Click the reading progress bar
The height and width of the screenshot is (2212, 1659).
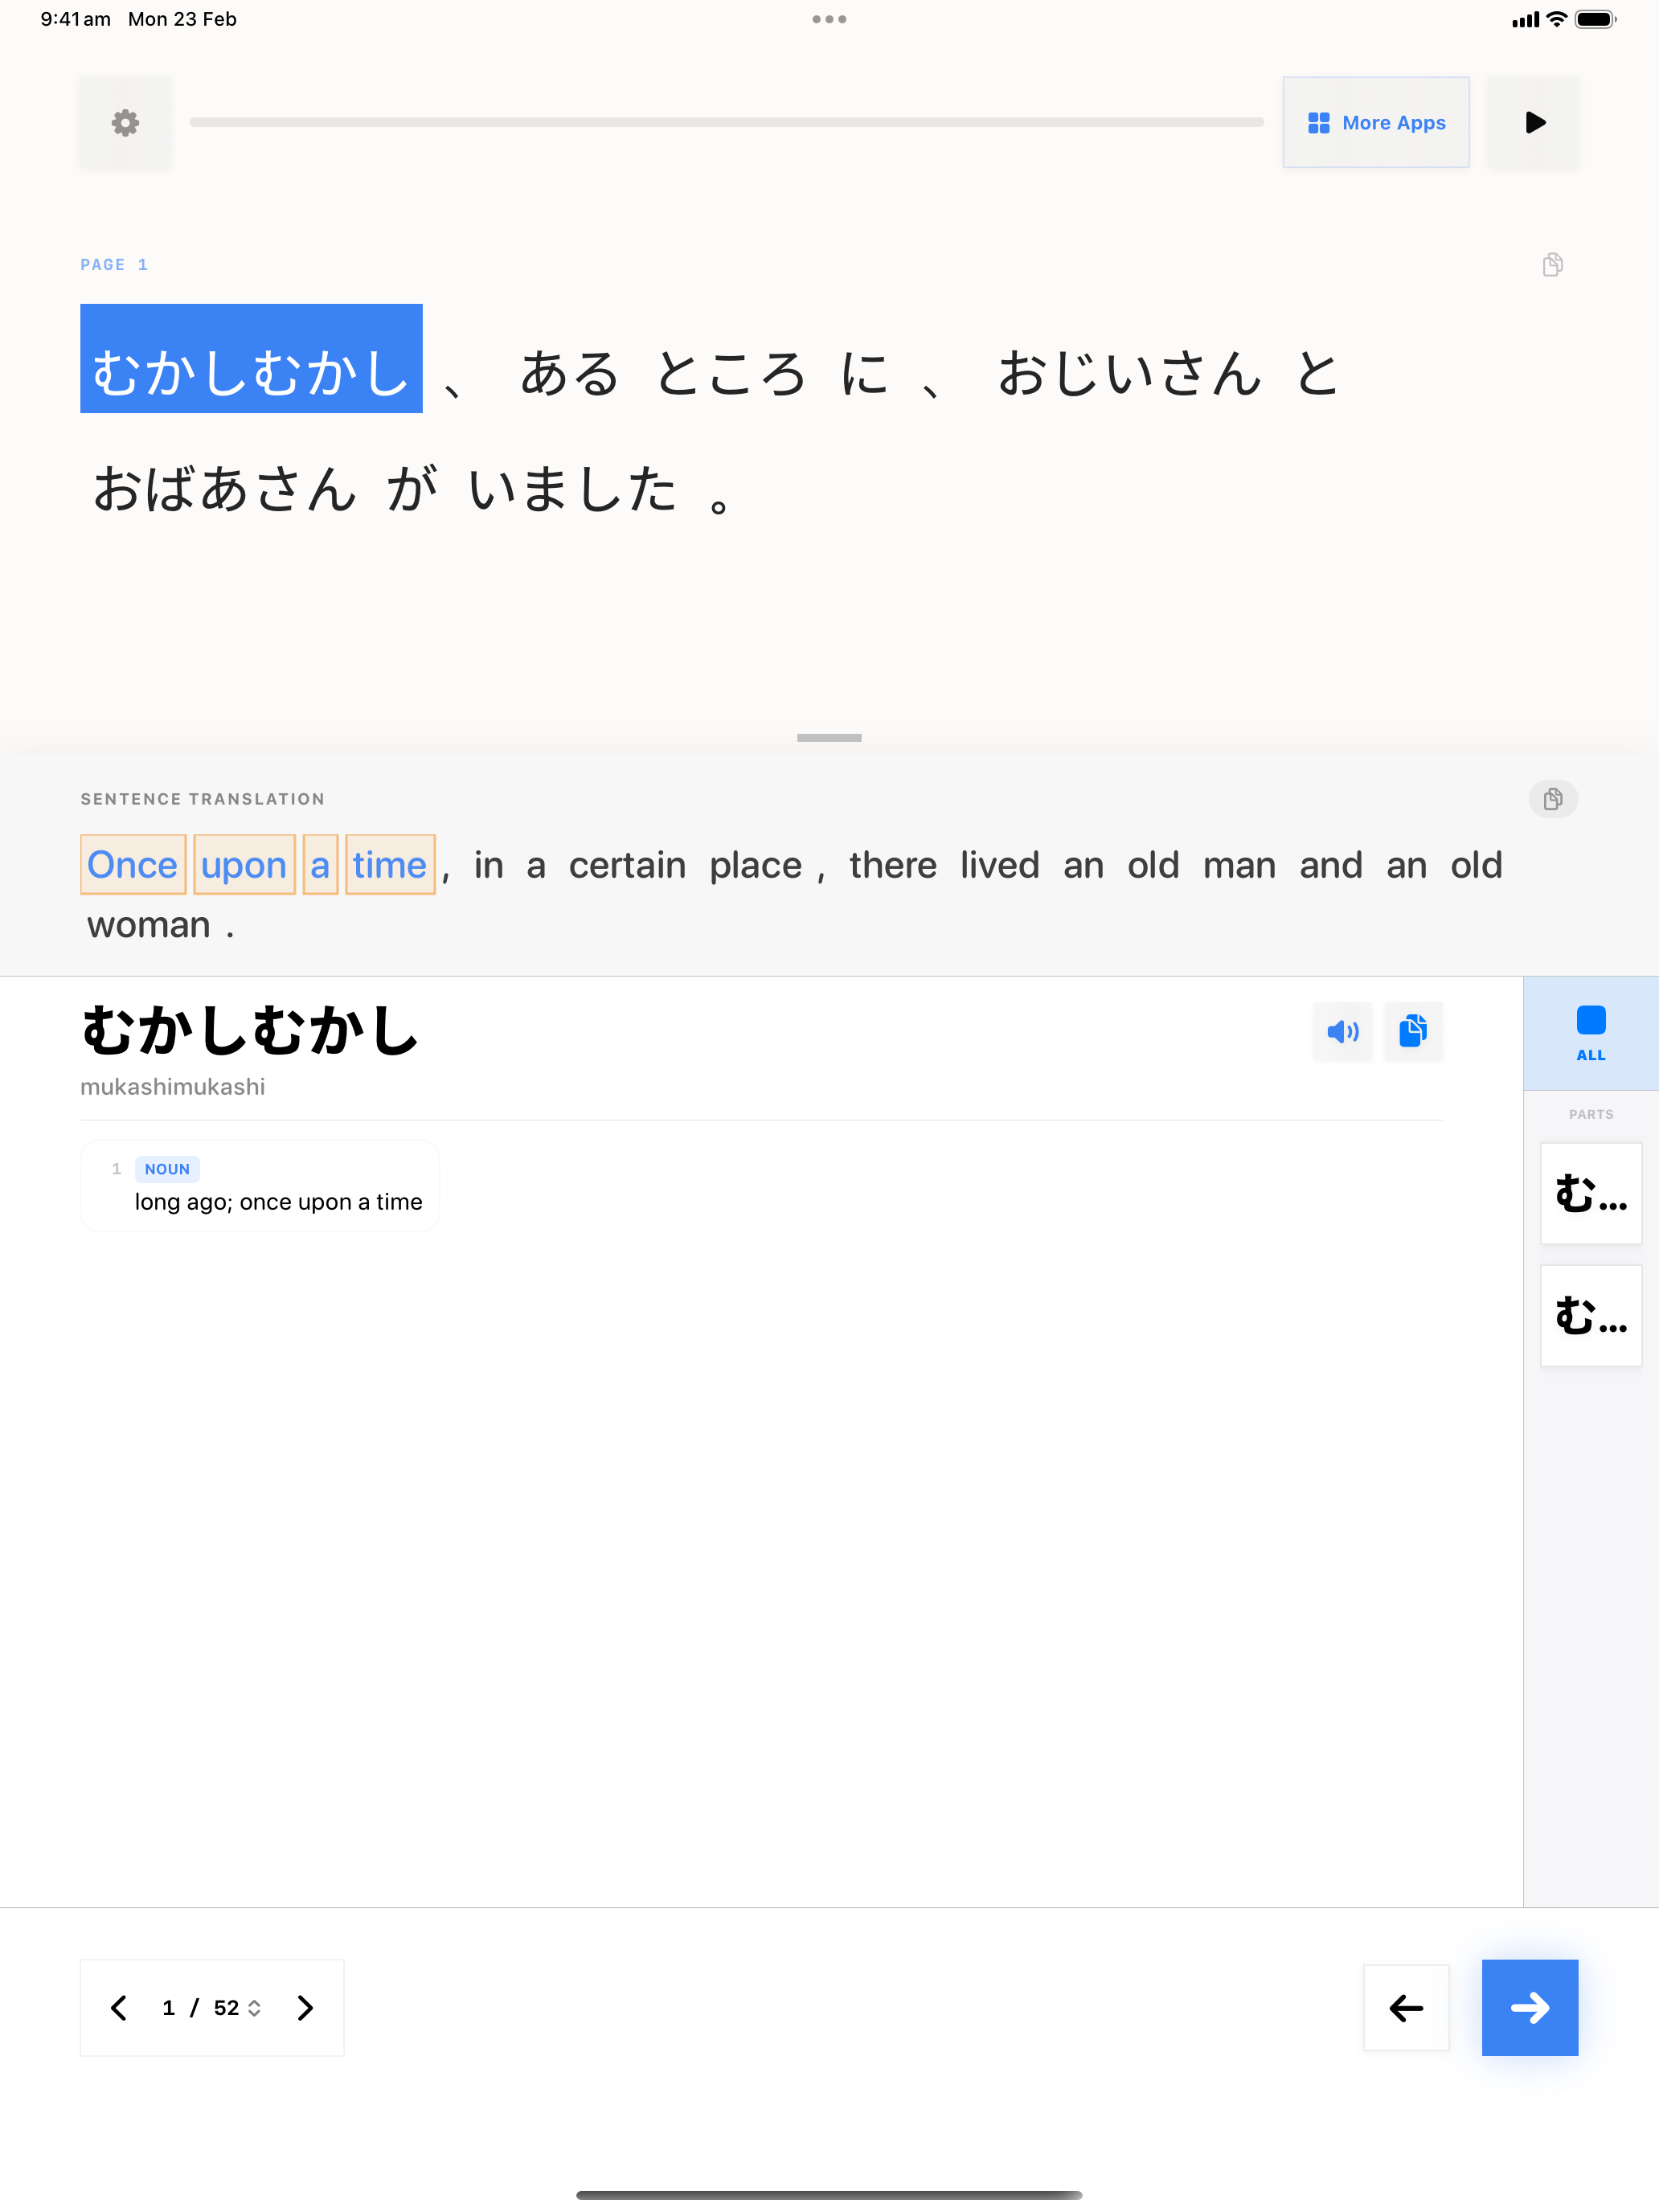pyautogui.click(x=726, y=123)
